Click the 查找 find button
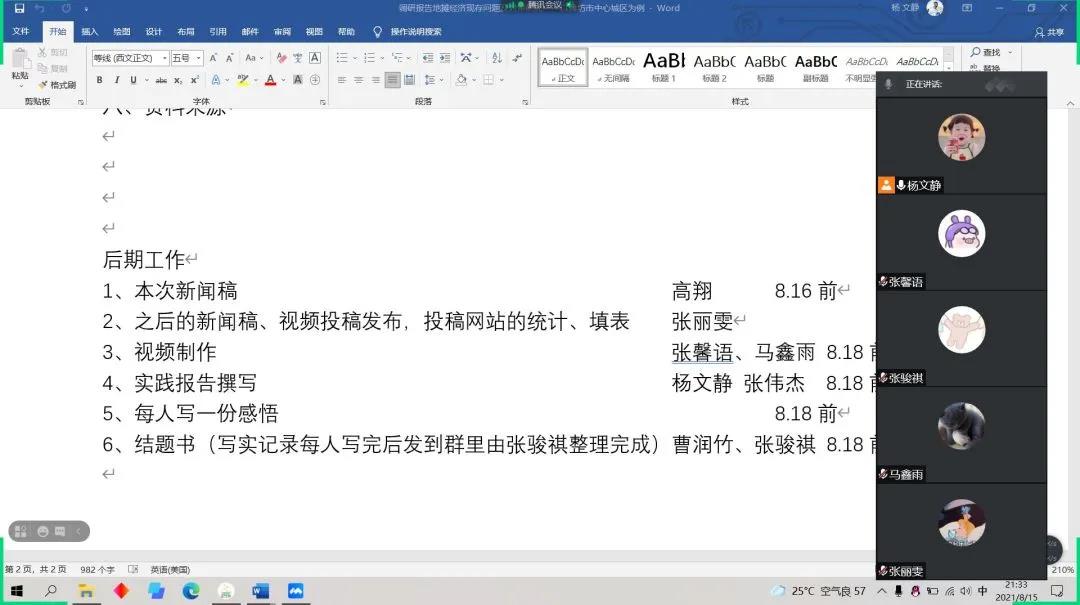The height and width of the screenshot is (605, 1080). tap(990, 52)
